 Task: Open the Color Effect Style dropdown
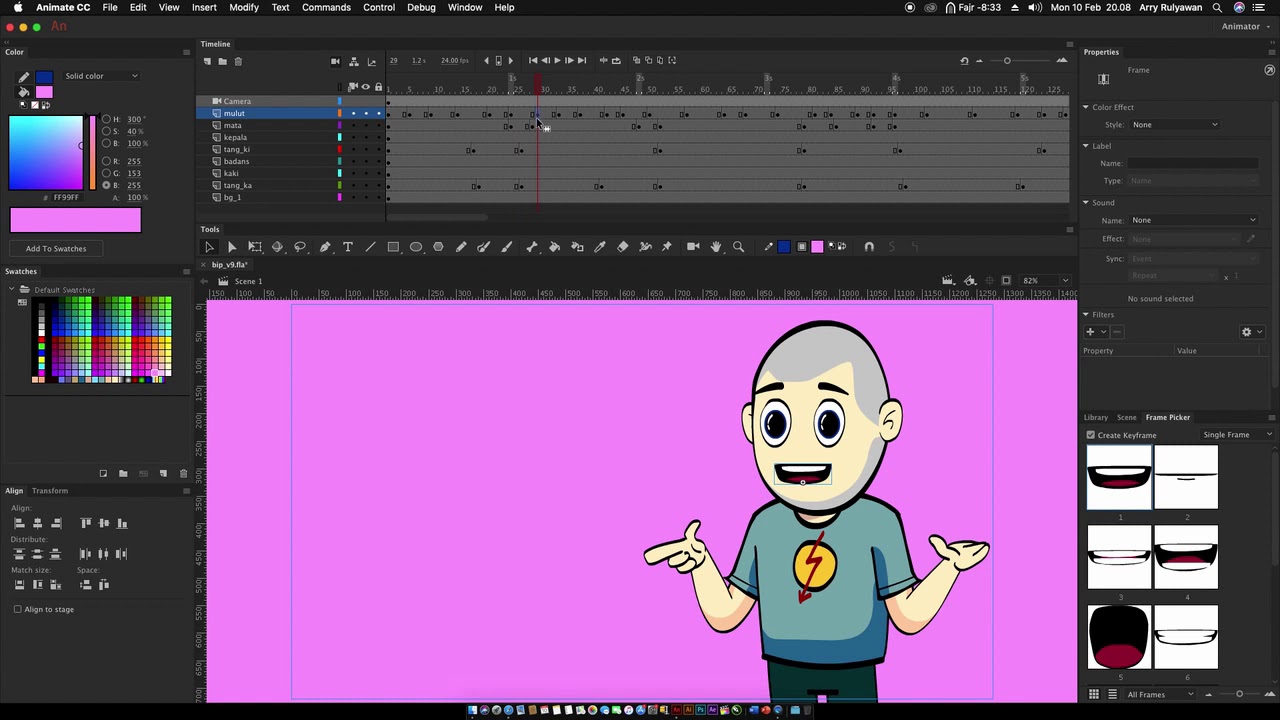coord(1174,125)
